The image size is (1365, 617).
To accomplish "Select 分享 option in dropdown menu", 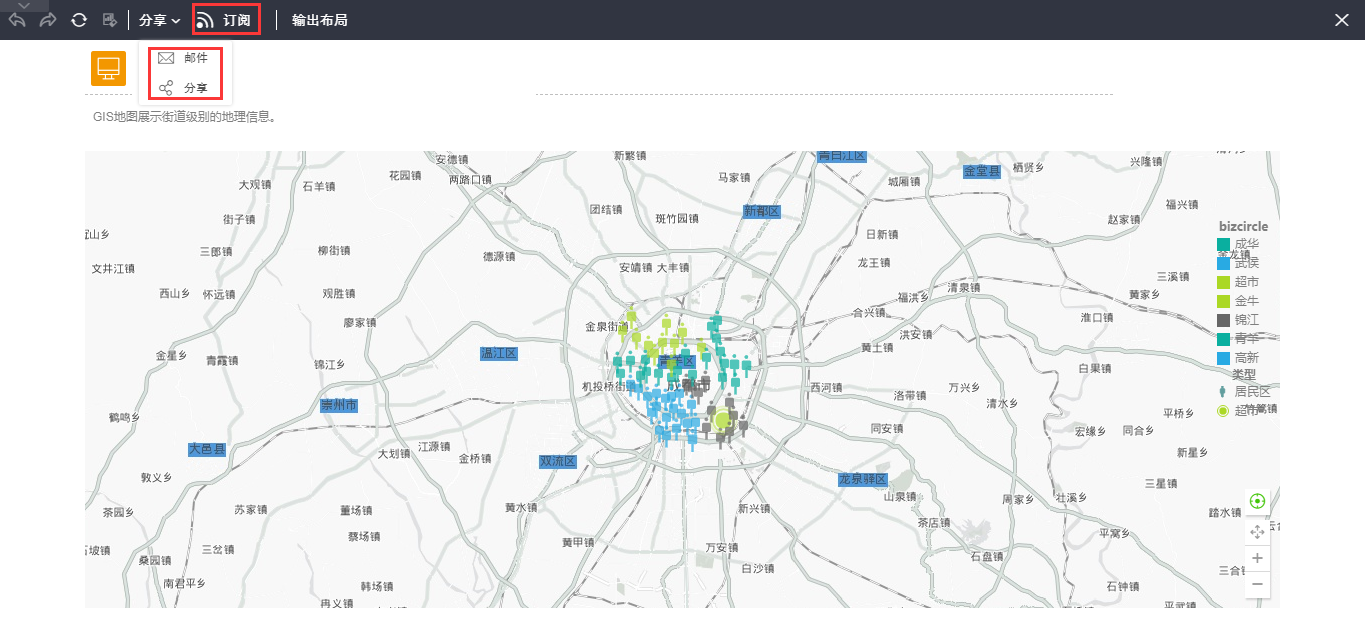I will pos(185,88).
